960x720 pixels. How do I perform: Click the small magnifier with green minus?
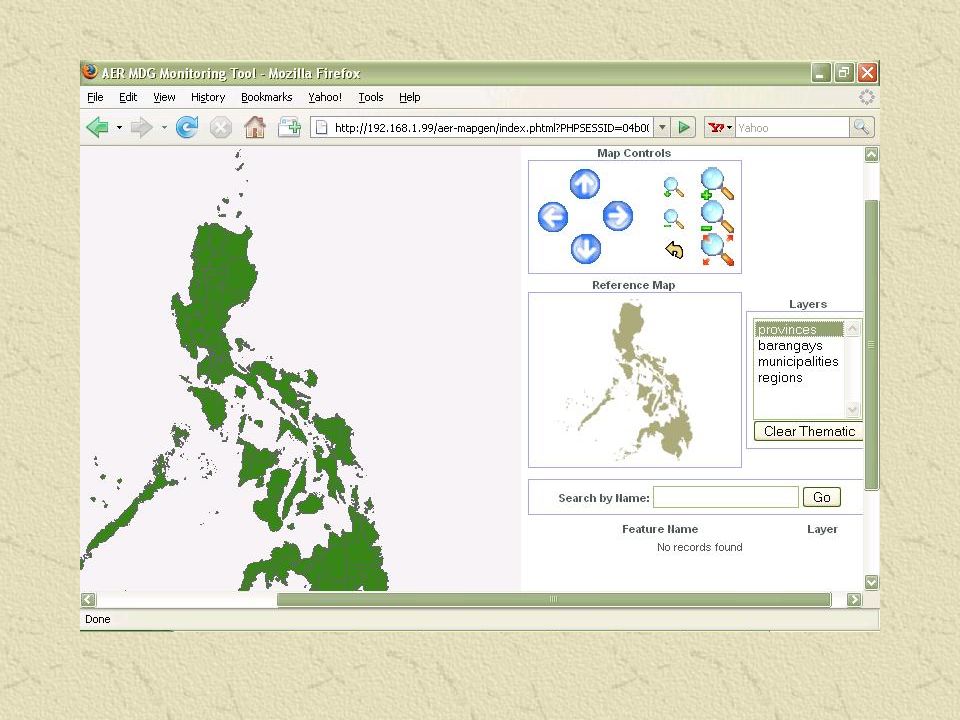tap(673, 219)
